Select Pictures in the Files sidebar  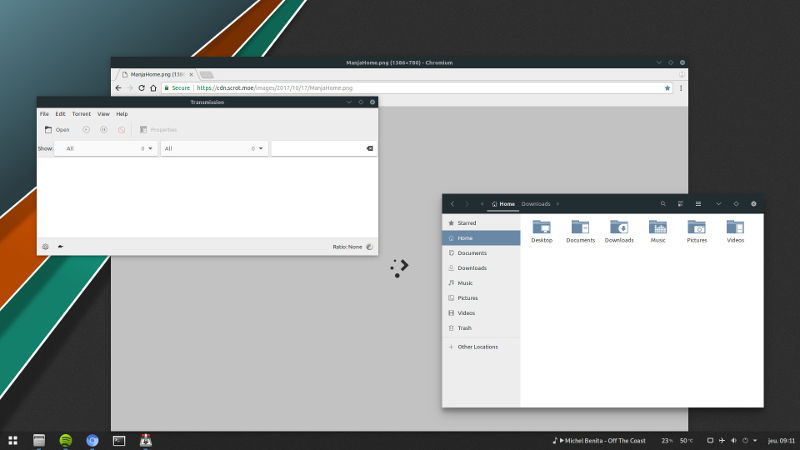tap(481, 298)
